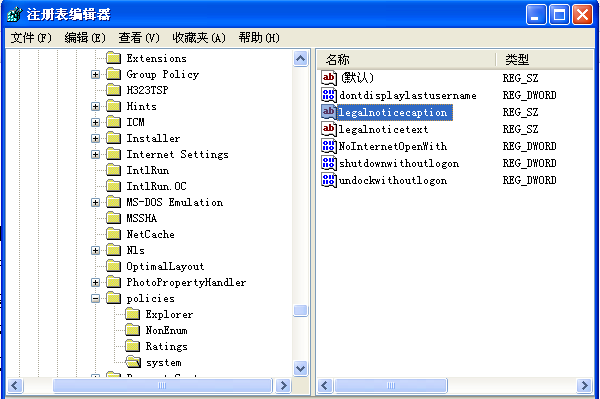Open the 帮助(H) menu

[259, 37]
